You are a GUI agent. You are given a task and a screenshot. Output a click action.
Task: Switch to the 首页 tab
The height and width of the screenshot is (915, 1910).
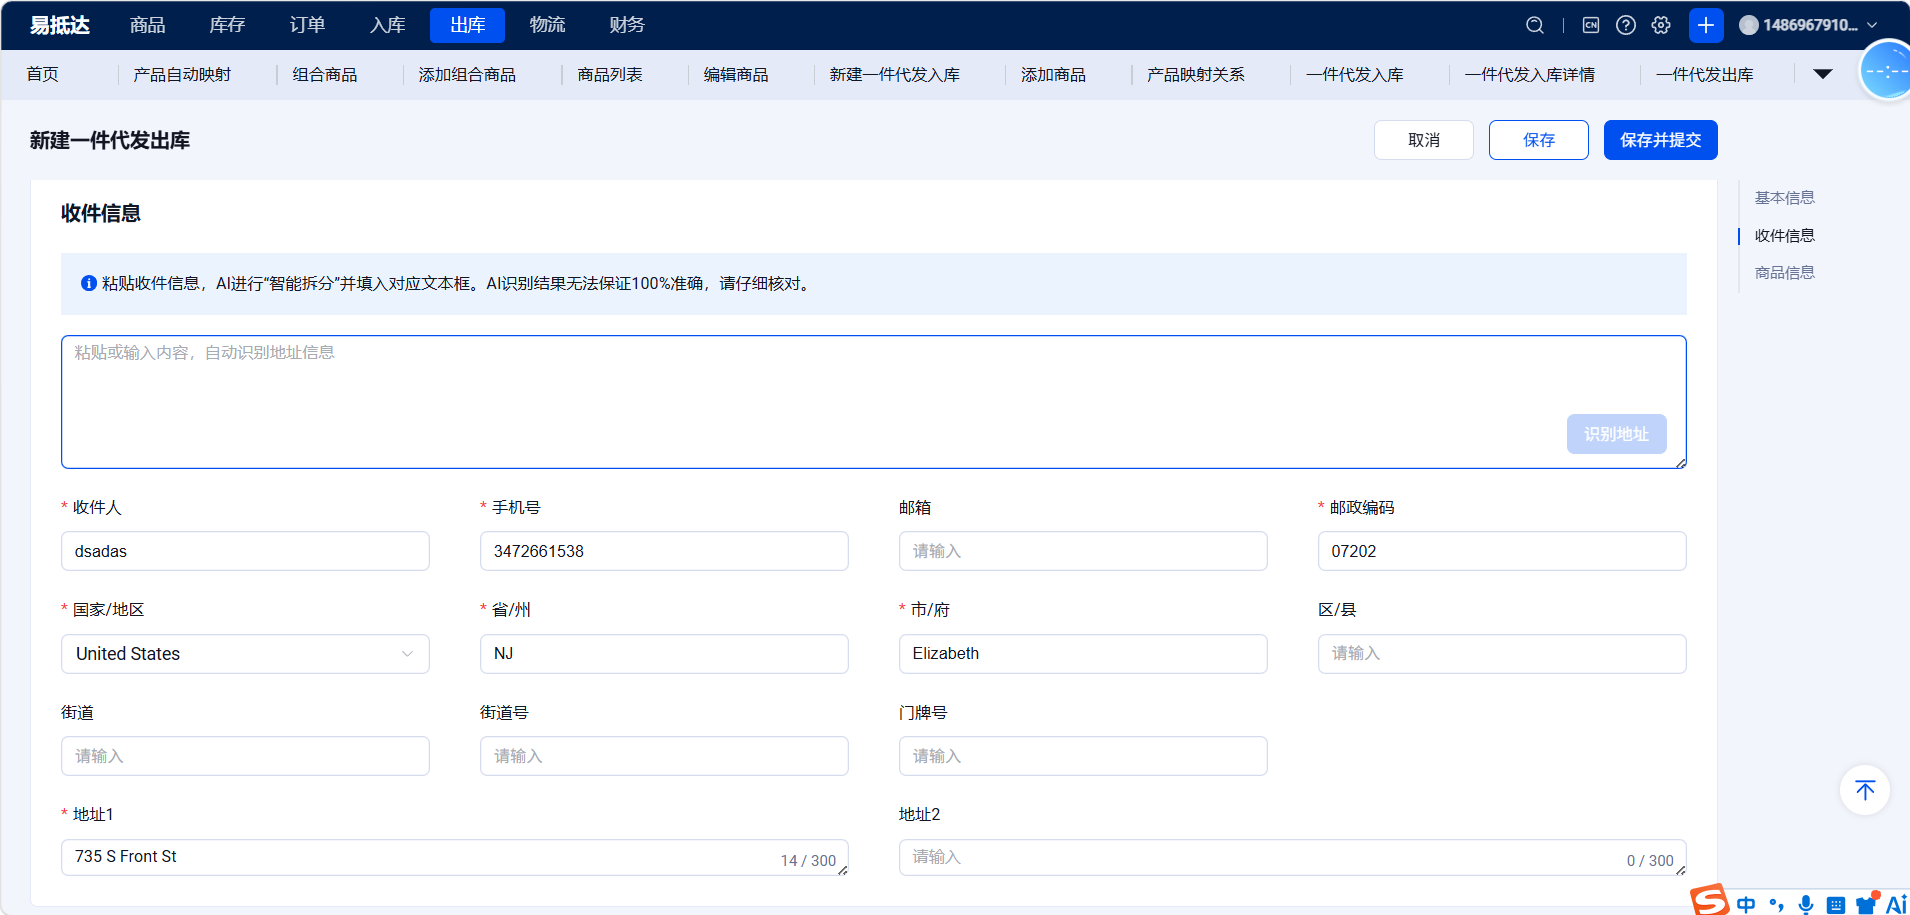point(43,74)
